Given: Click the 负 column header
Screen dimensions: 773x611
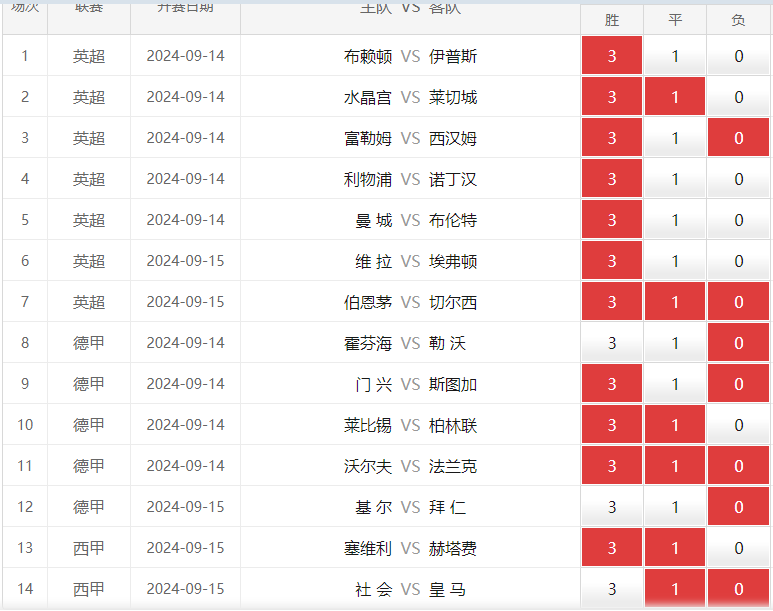Looking at the screenshot, I should point(738,20).
